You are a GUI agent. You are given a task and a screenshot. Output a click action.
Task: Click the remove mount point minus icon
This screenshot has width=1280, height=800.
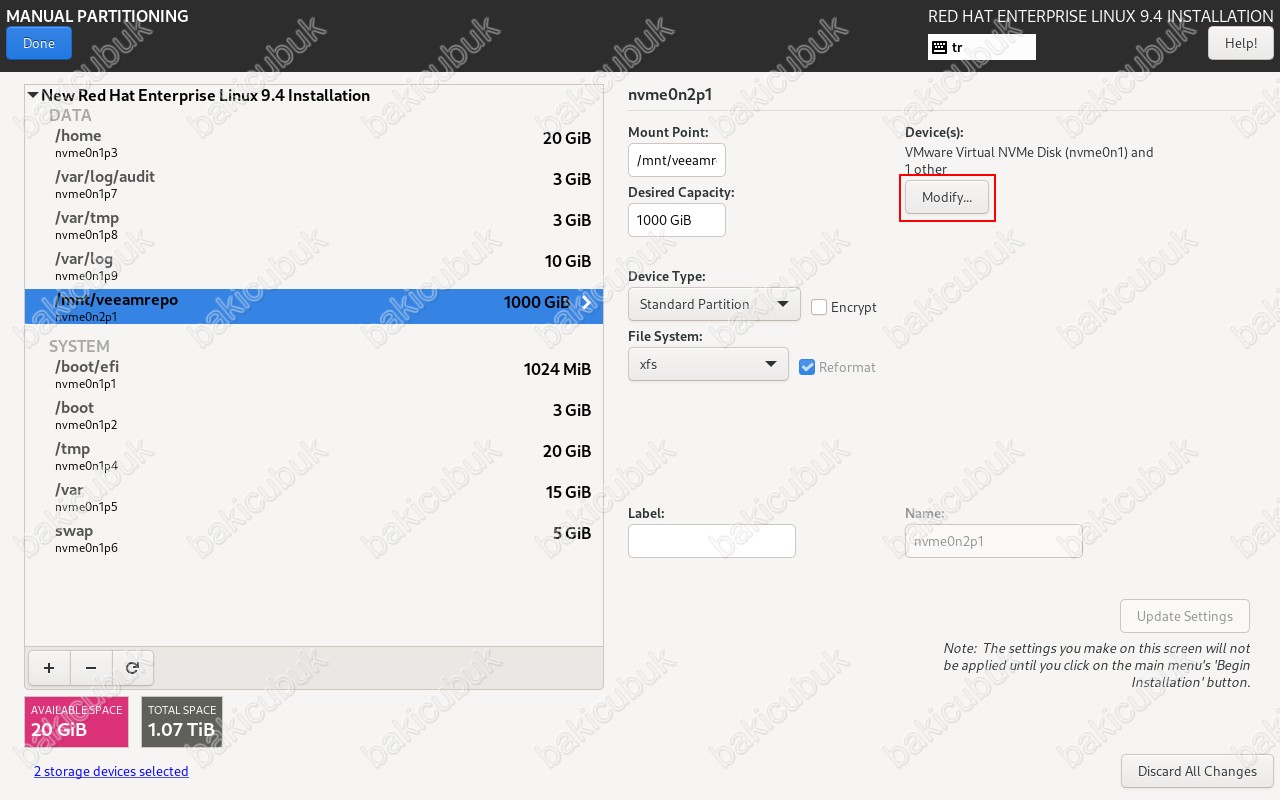click(91, 668)
